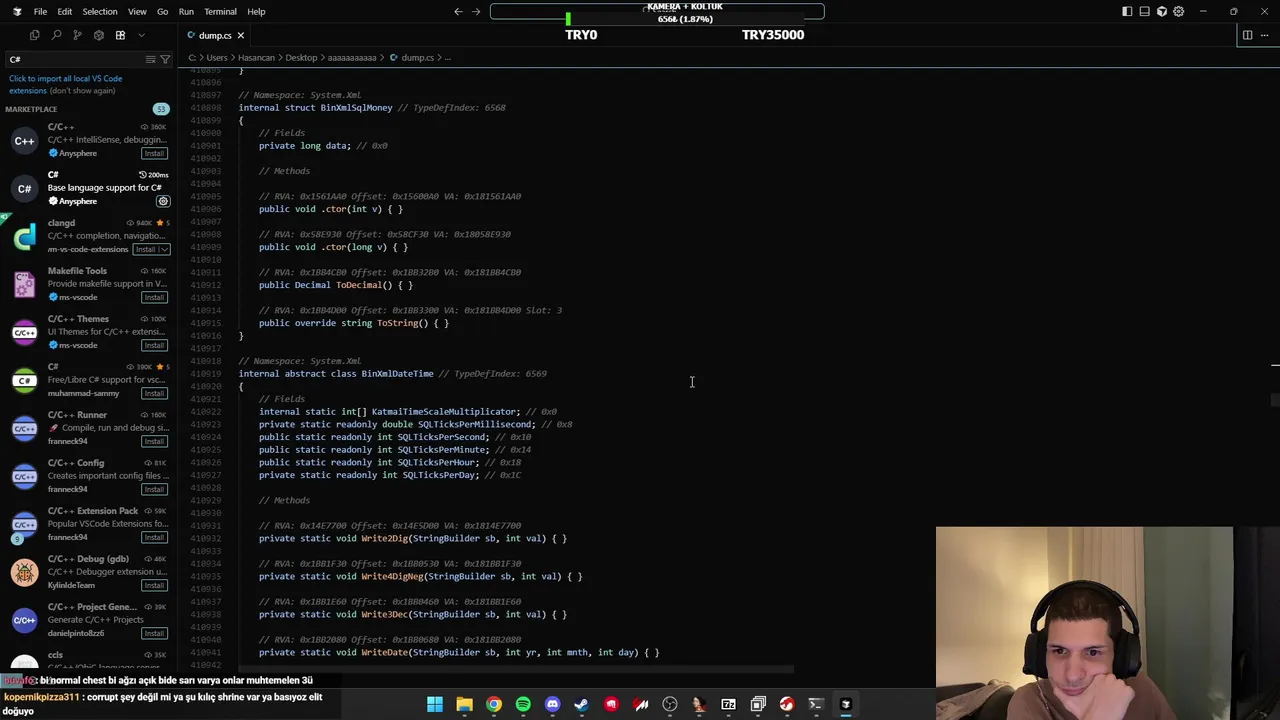Image resolution: width=1280 pixels, height=720 pixels.
Task: Click the aaaaaaaaaa breadcrumb folder
Action: click(352, 57)
